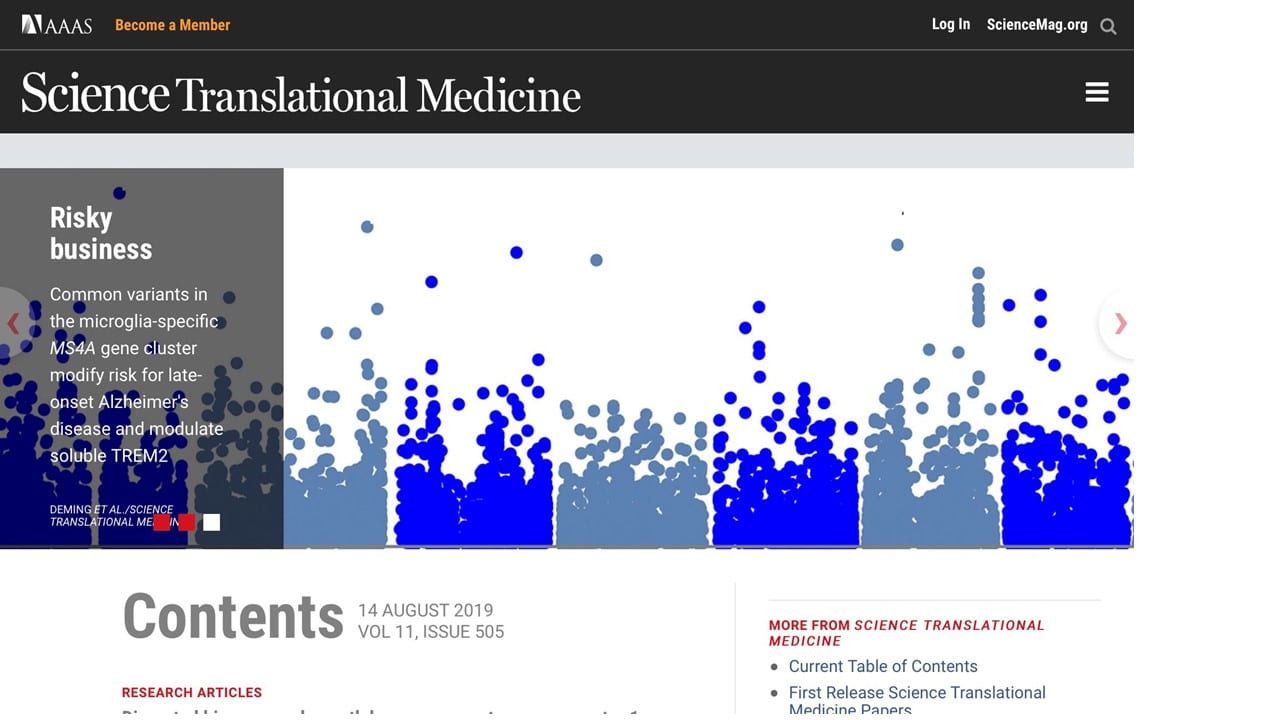Open First Release Science Translational Medicine Papers
This screenshot has width=1280, height=720.
pyautogui.click(x=917, y=700)
